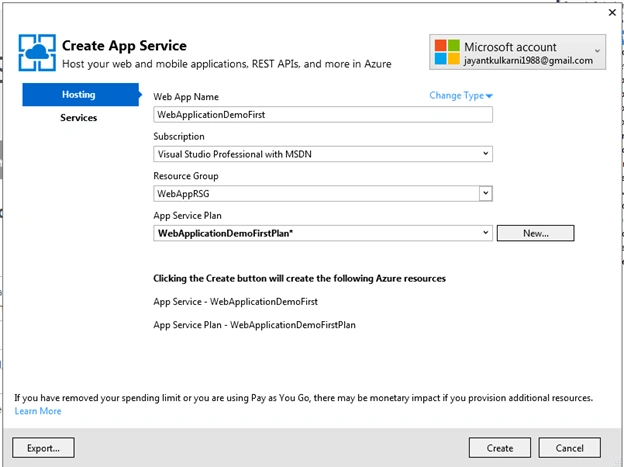Viewport: 624px width, 467px height.
Task: Click 'App Service - WebApplicationDemoFirst' text
Action: pos(236,302)
